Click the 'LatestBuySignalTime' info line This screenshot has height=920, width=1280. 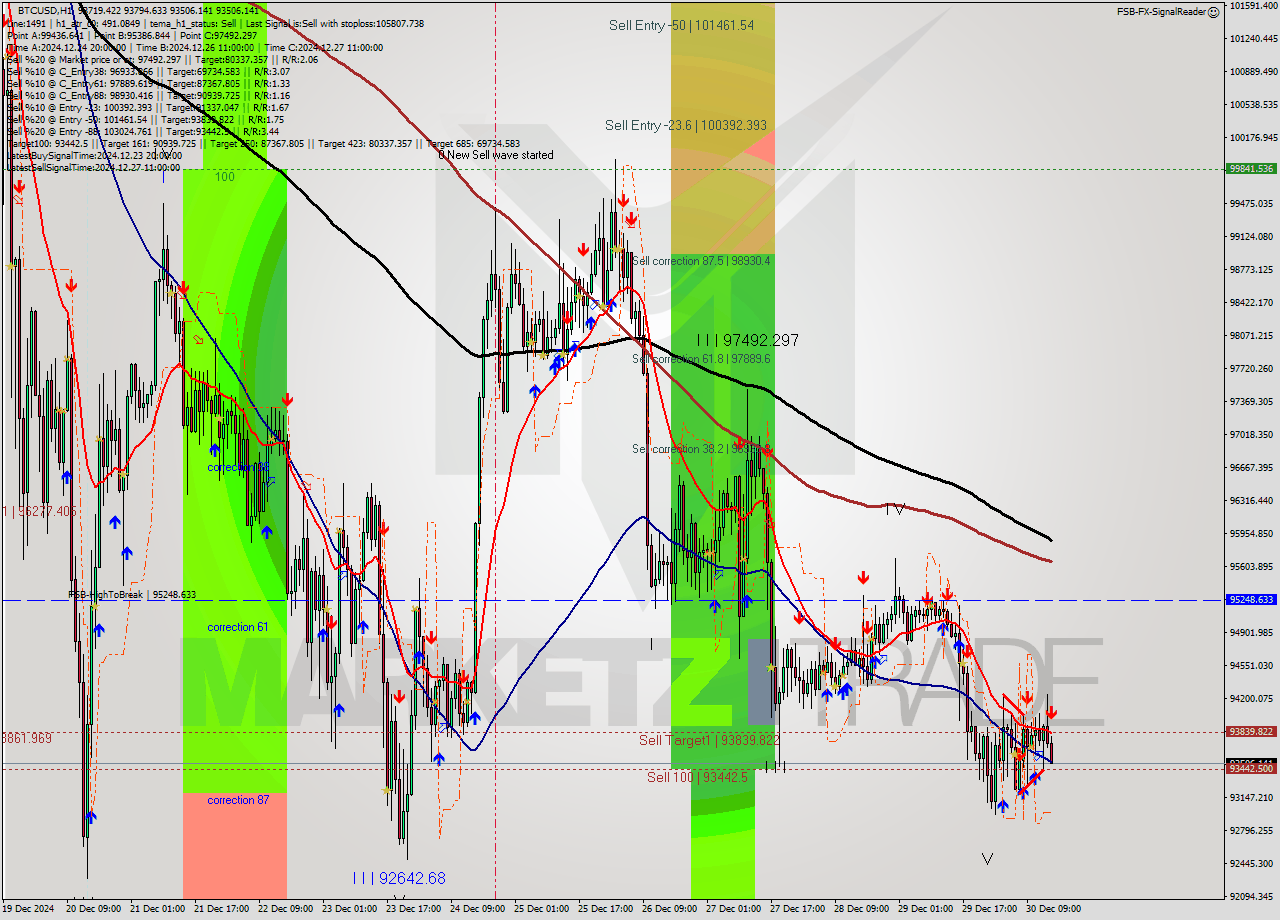point(93,155)
